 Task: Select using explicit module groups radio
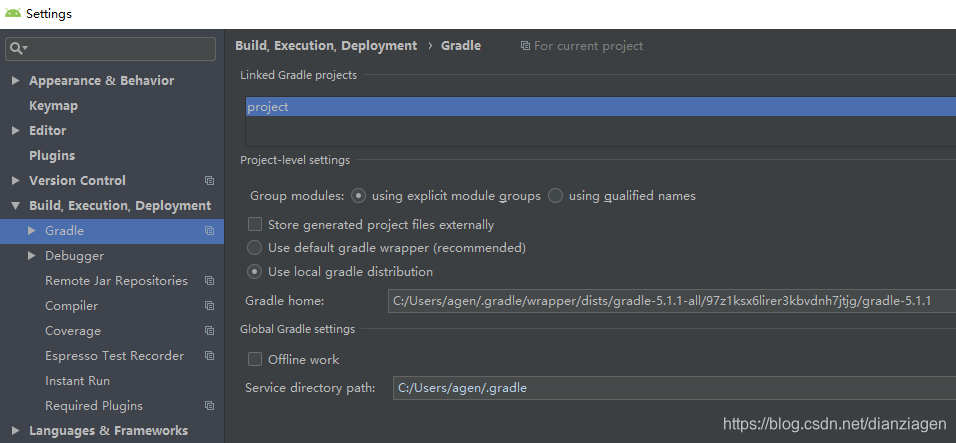359,196
